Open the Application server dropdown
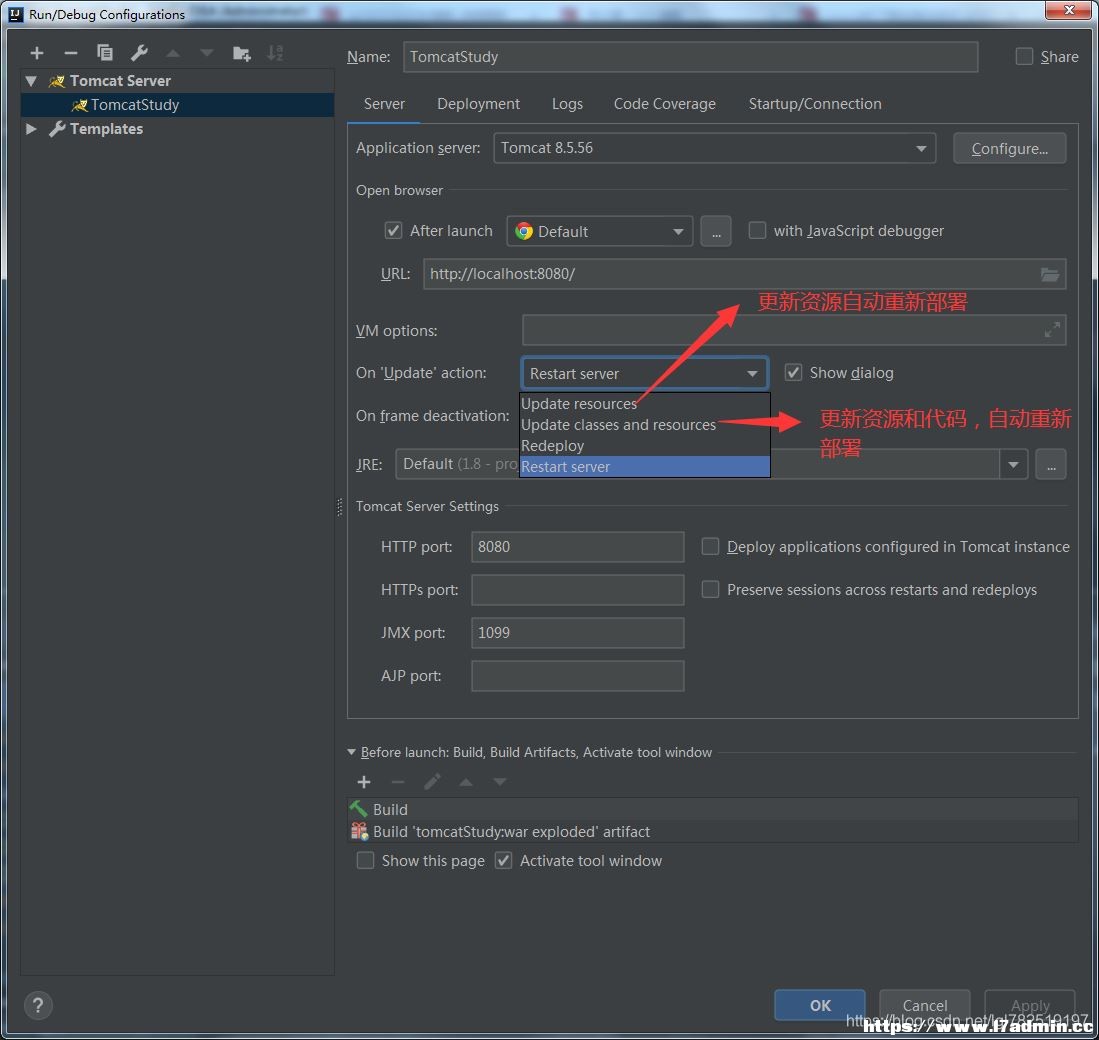Screen dimensions: 1099x1040 714,148
